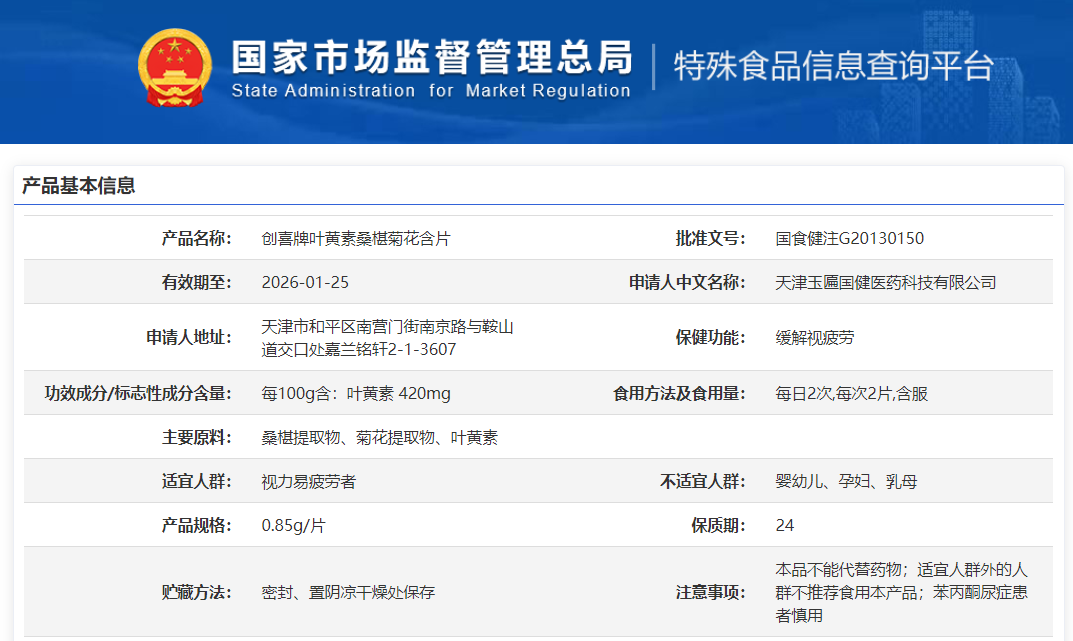Click the 不适宜人群 label
1073x641 pixels.
click(703, 481)
